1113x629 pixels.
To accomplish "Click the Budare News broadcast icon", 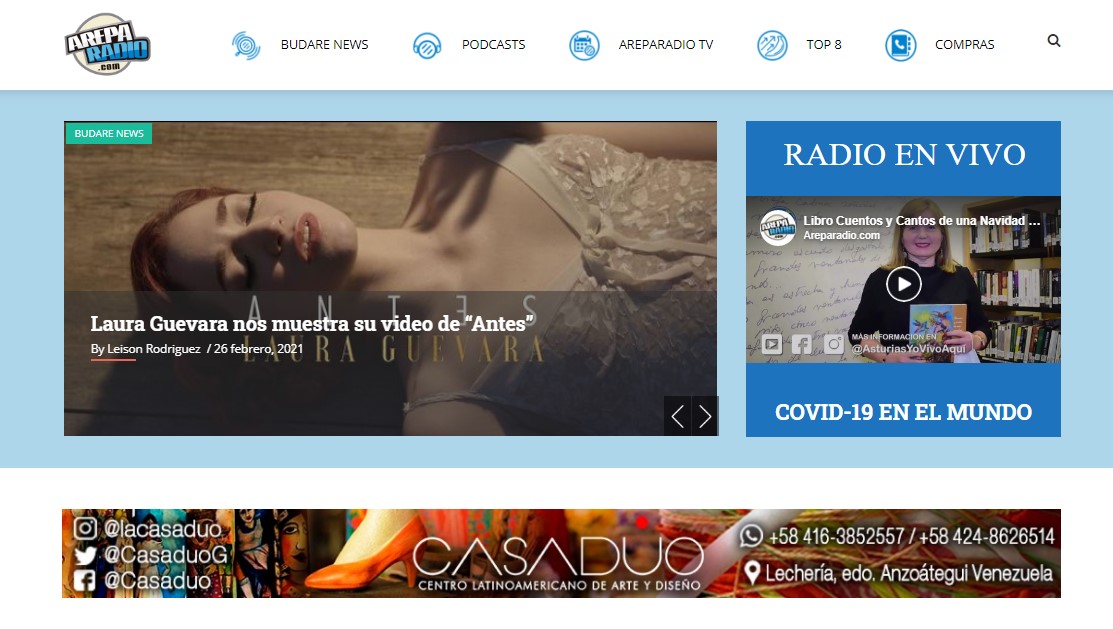I will point(246,45).
